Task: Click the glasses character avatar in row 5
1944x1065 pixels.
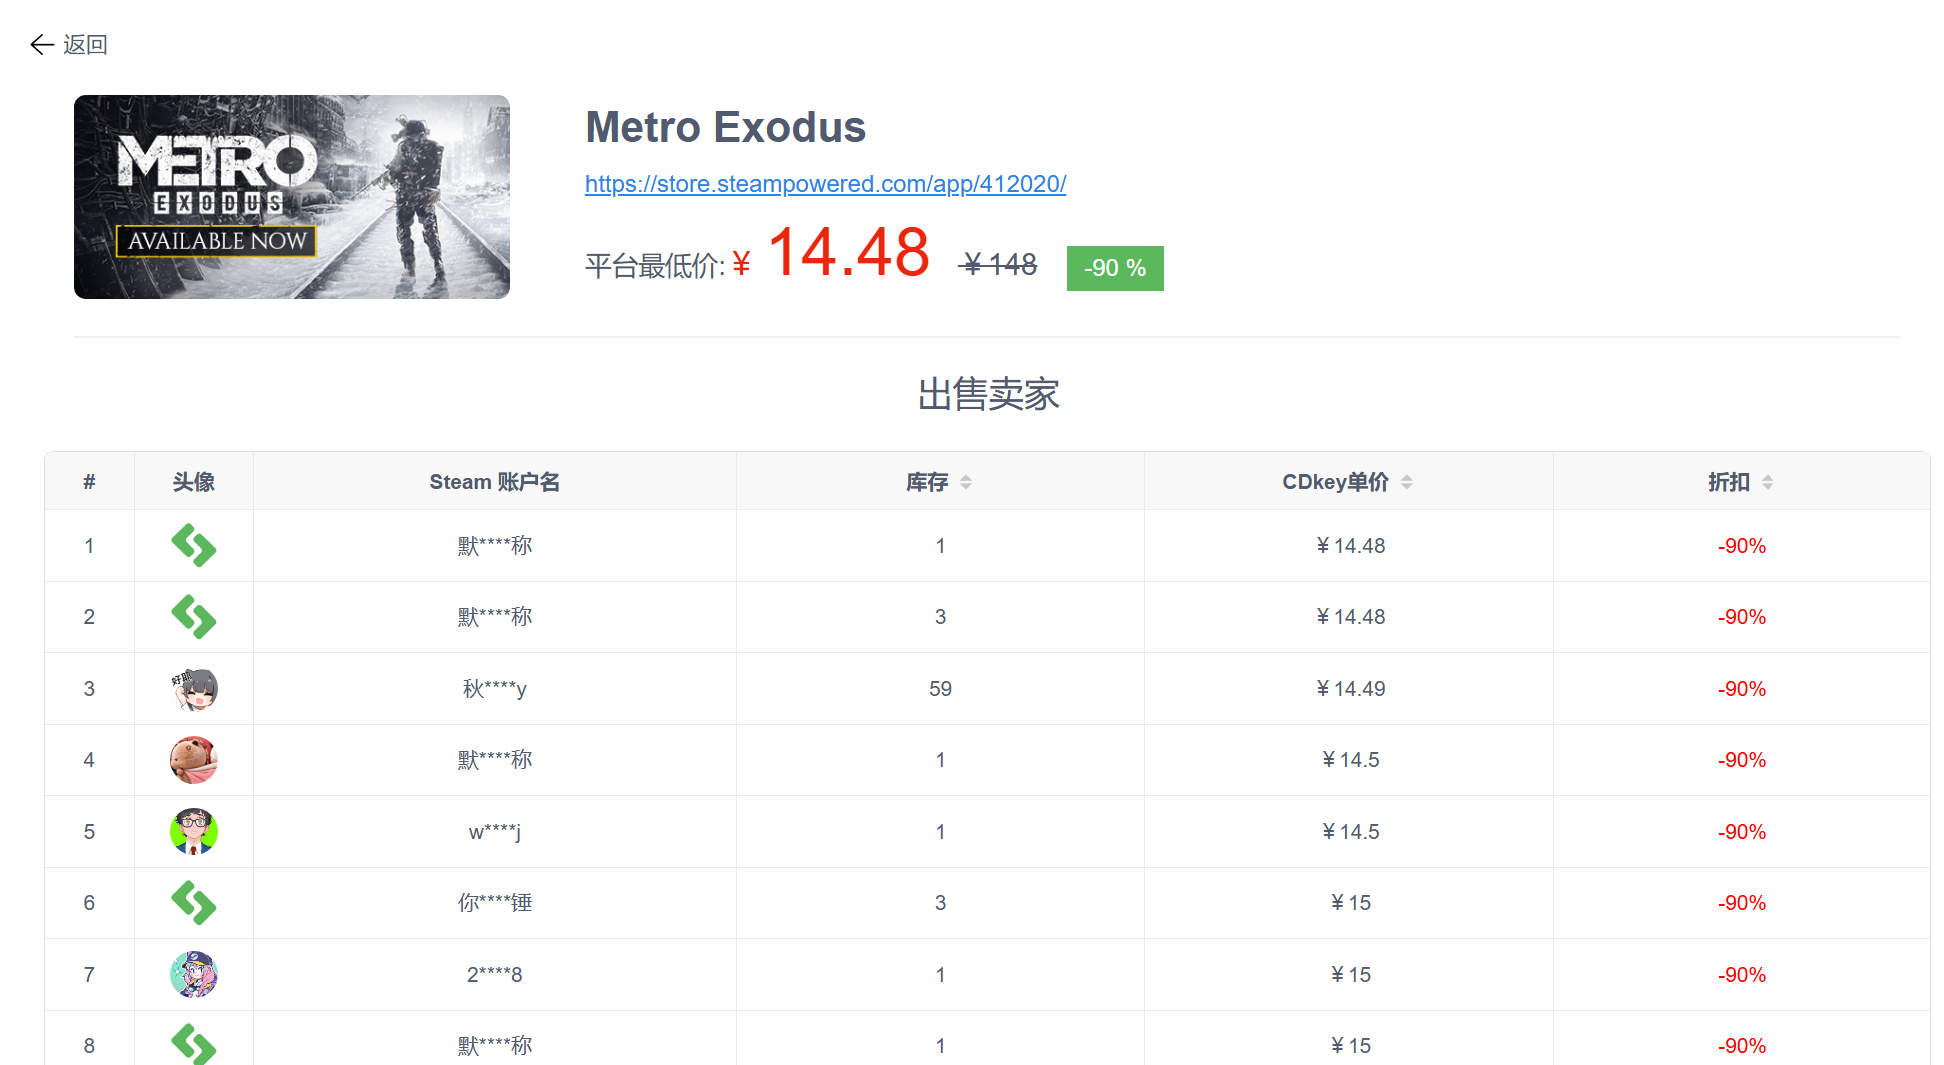Action: [x=194, y=832]
